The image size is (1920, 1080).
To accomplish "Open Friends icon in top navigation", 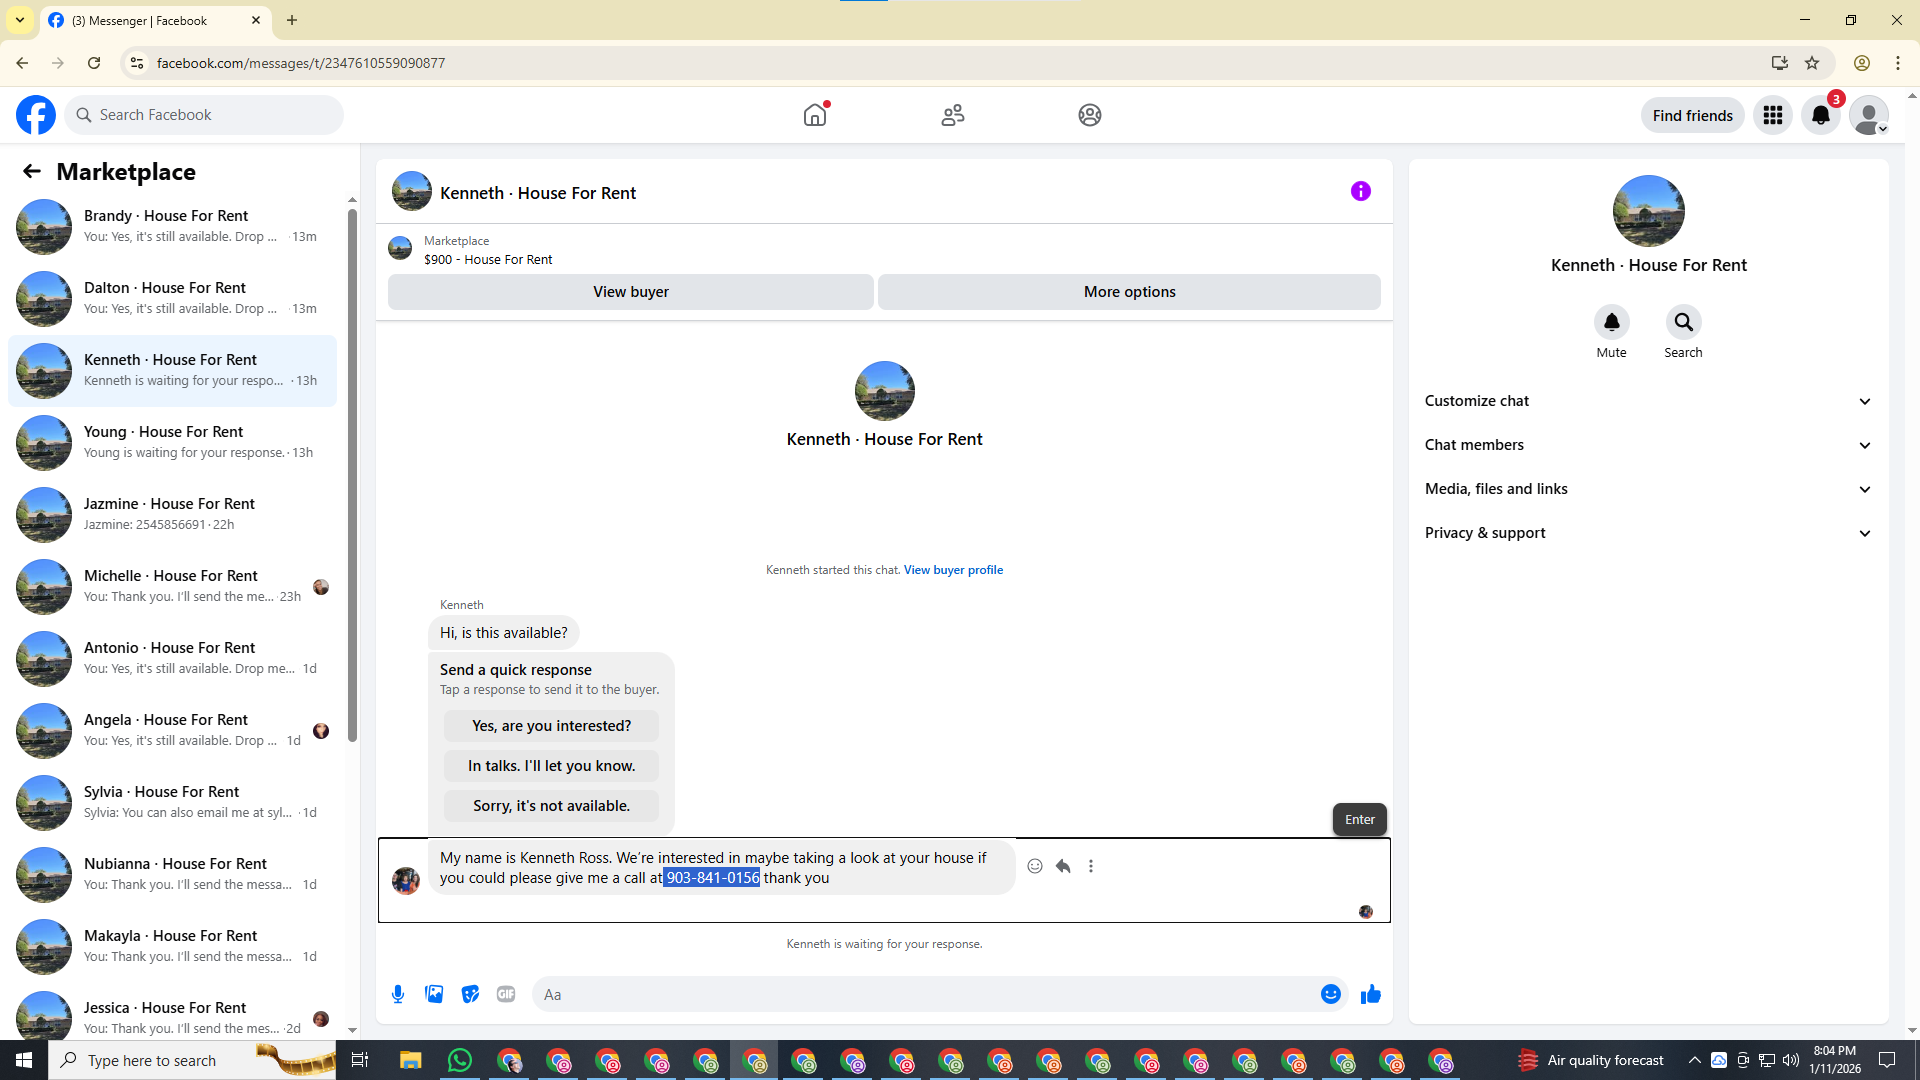I will click(x=953, y=115).
